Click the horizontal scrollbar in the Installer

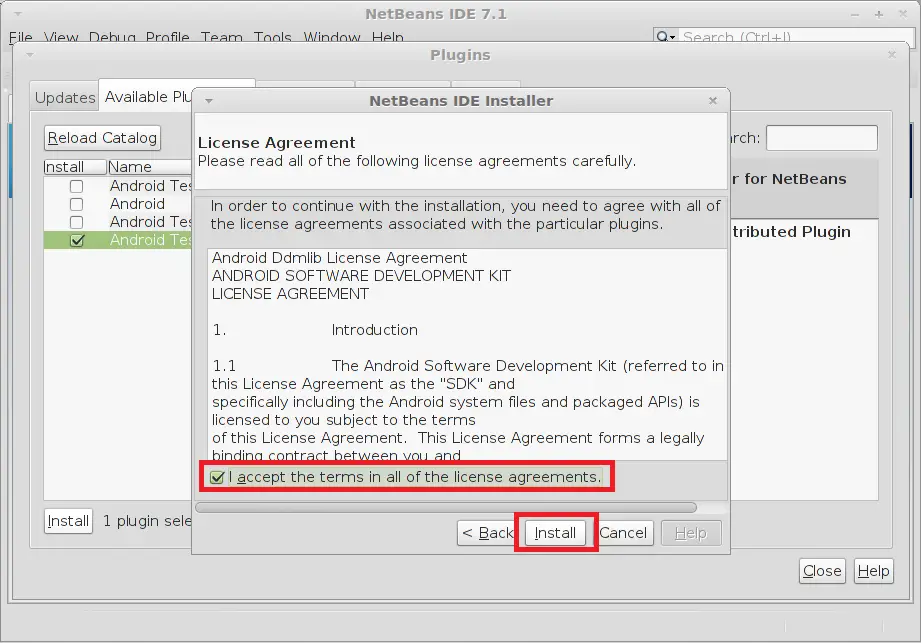446,507
